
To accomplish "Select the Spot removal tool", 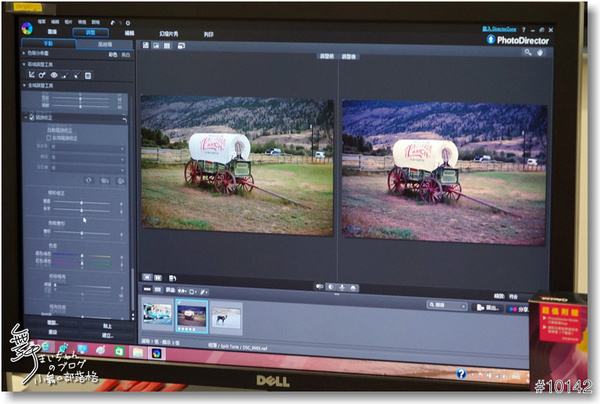I will point(42,75).
